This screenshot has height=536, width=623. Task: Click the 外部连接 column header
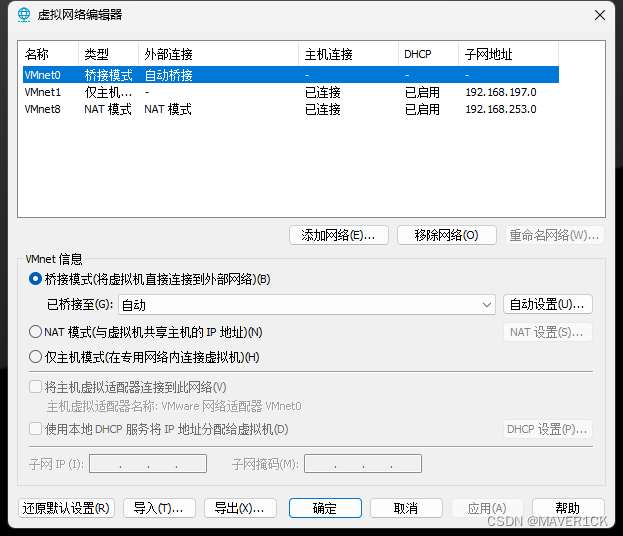pos(219,54)
